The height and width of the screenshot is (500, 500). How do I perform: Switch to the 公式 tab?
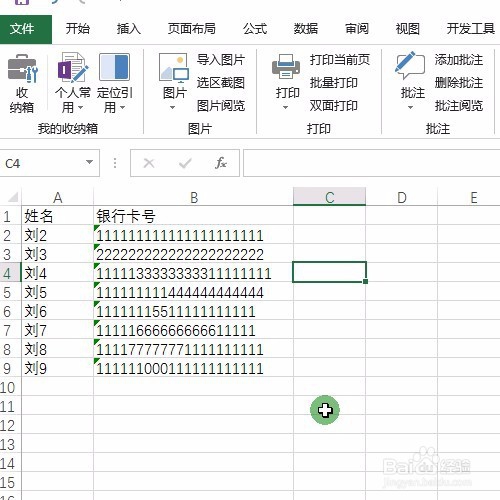click(x=255, y=29)
